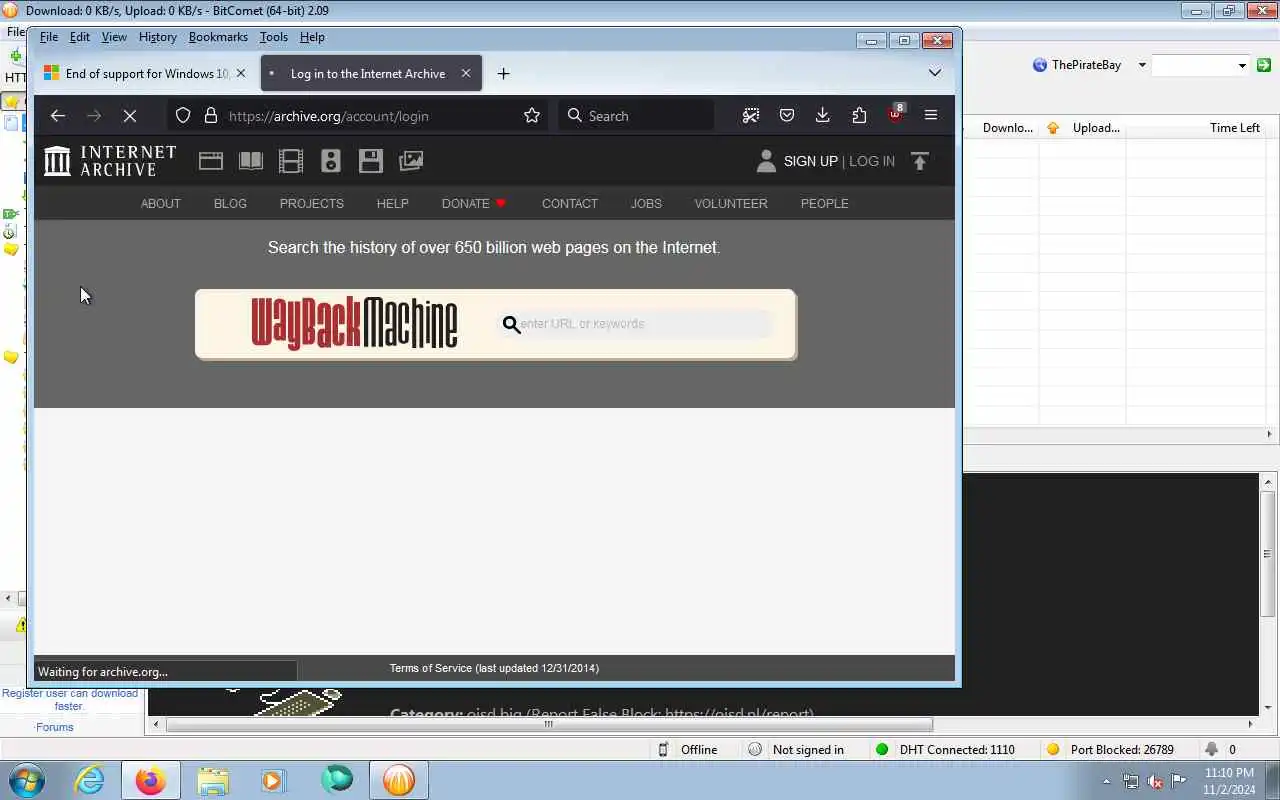Screen dimensions: 1280x800
Task: Open the JOBS navigation link
Action: pyautogui.click(x=646, y=203)
